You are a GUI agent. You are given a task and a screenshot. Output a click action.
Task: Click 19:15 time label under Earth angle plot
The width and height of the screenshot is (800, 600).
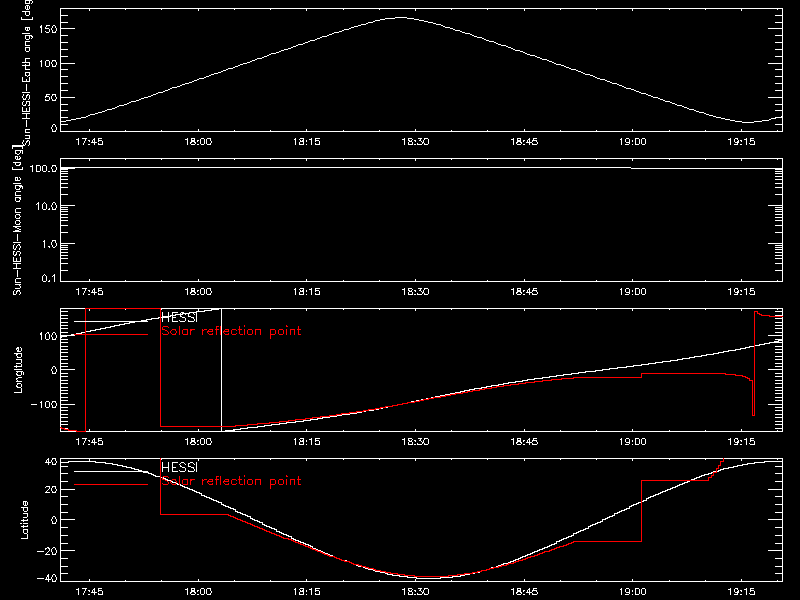(x=741, y=142)
